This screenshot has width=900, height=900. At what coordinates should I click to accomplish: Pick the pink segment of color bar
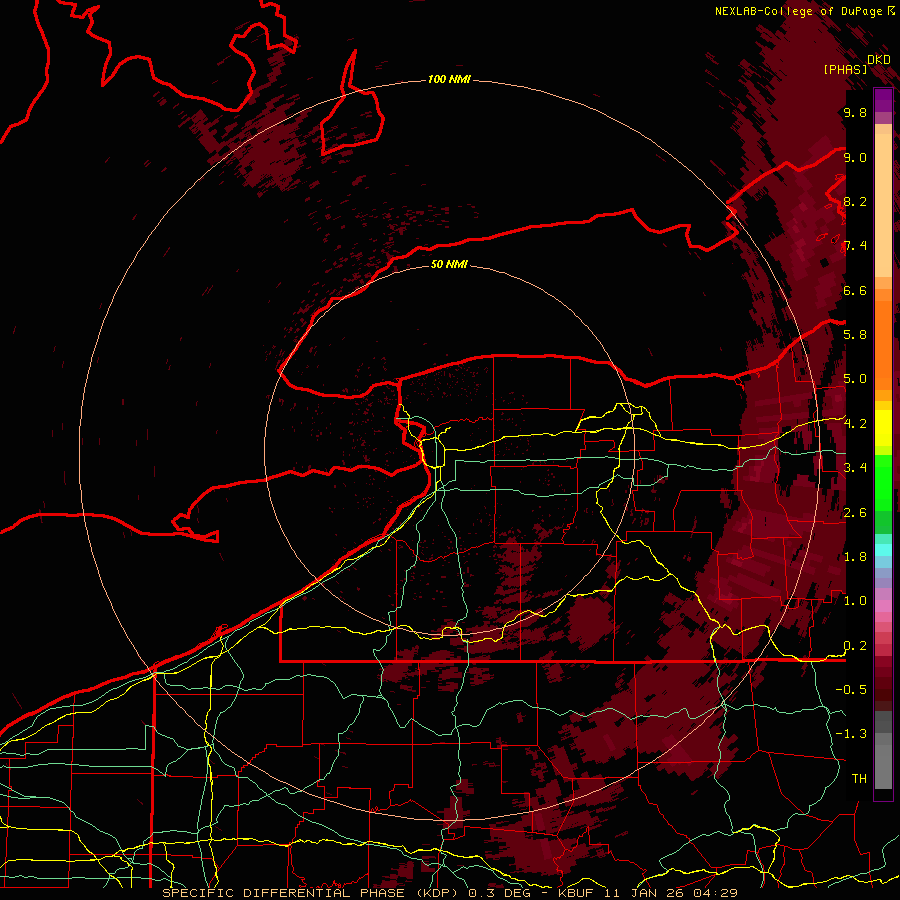(883, 606)
